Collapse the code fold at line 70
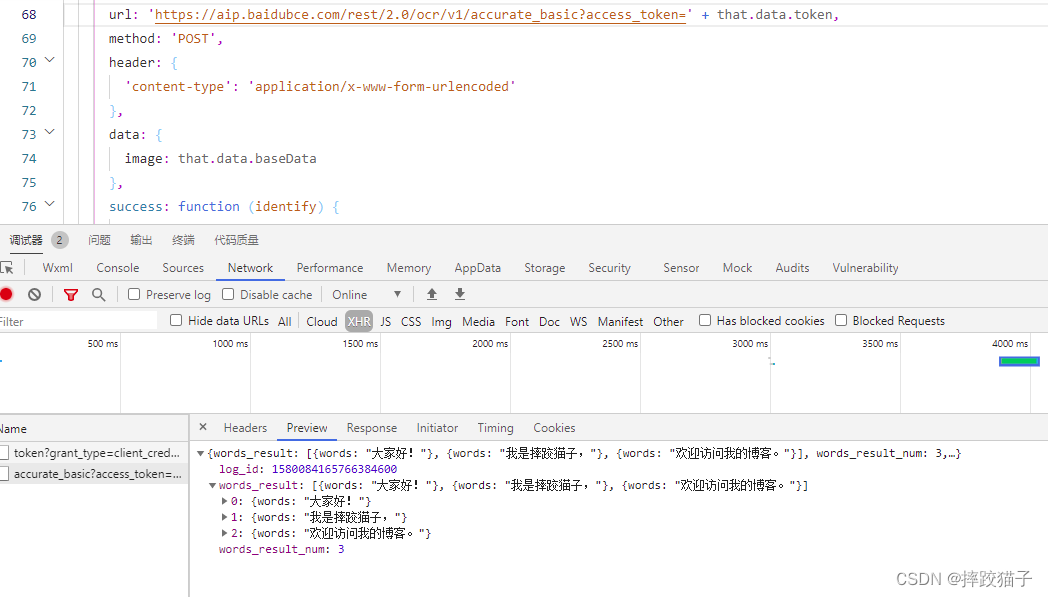The image size is (1048, 597). (x=49, y=60)
